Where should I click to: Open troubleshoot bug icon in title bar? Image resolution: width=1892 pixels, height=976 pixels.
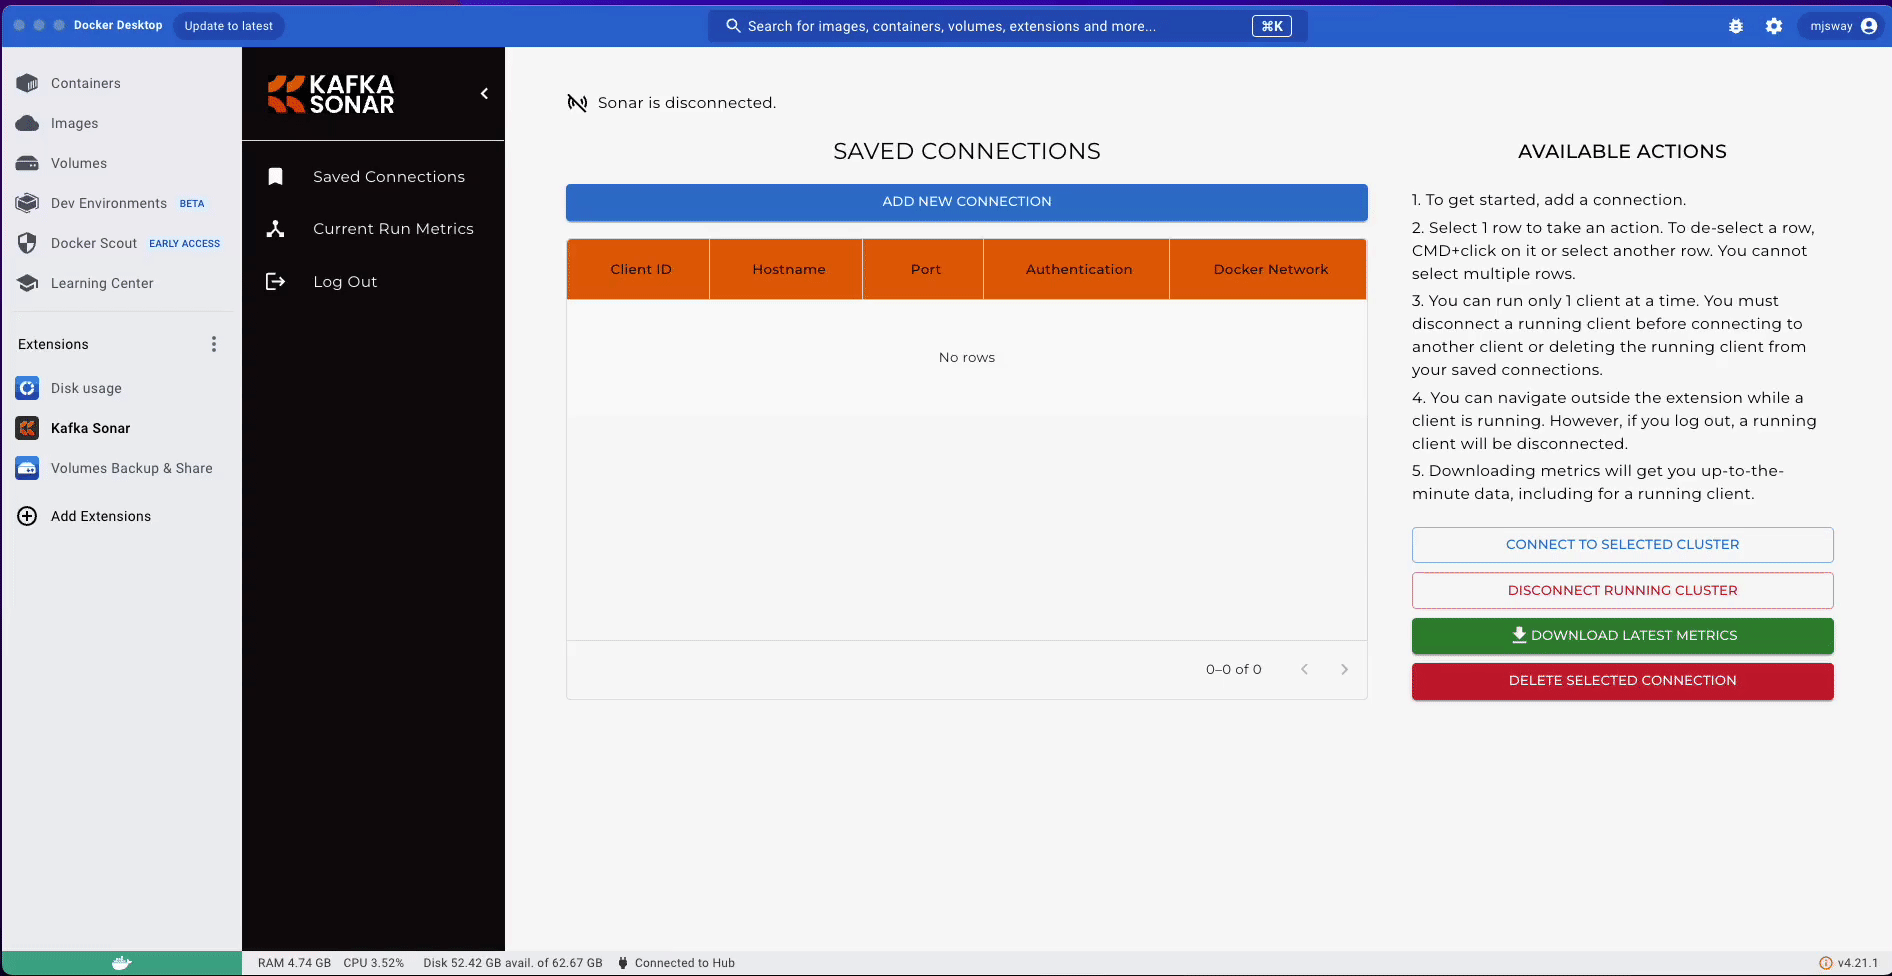pyautogui.click(x=1736, y=26)
